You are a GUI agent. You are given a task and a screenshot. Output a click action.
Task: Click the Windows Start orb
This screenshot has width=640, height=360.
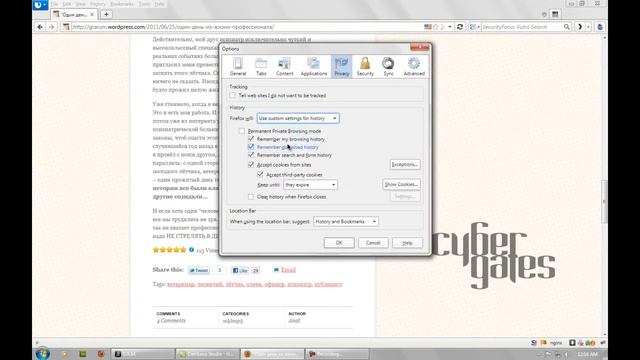click(x=42, y=353)
